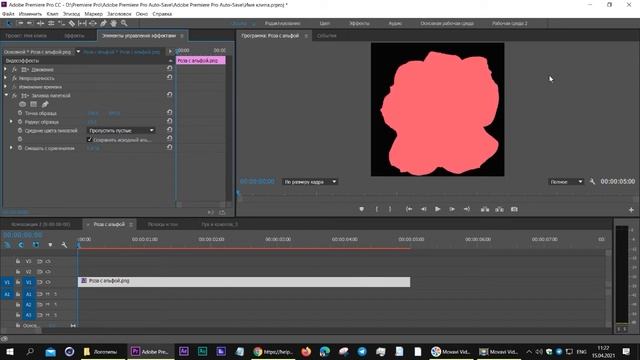Toggle the fx switch for Заливка палитрой effect
The height and width of the screenshot is (360, 640).
click(14, 96)
